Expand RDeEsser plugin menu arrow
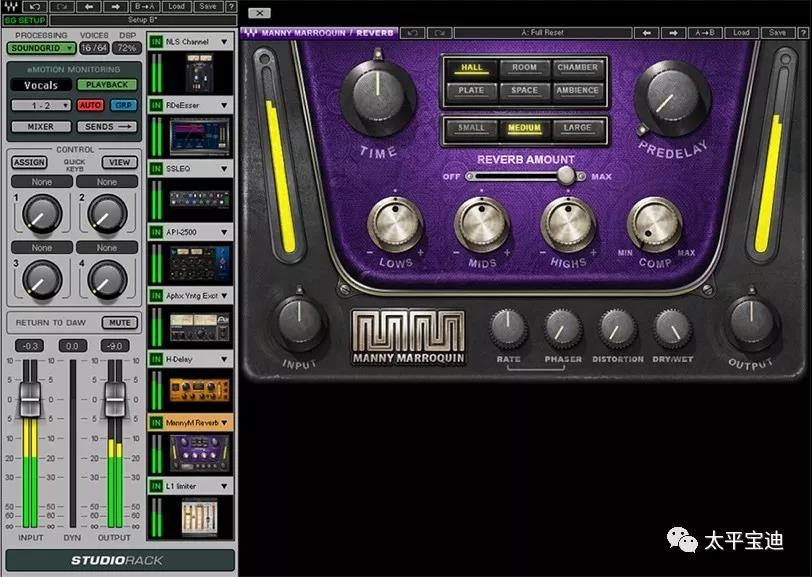812x577 pixels. pos(224,105)
